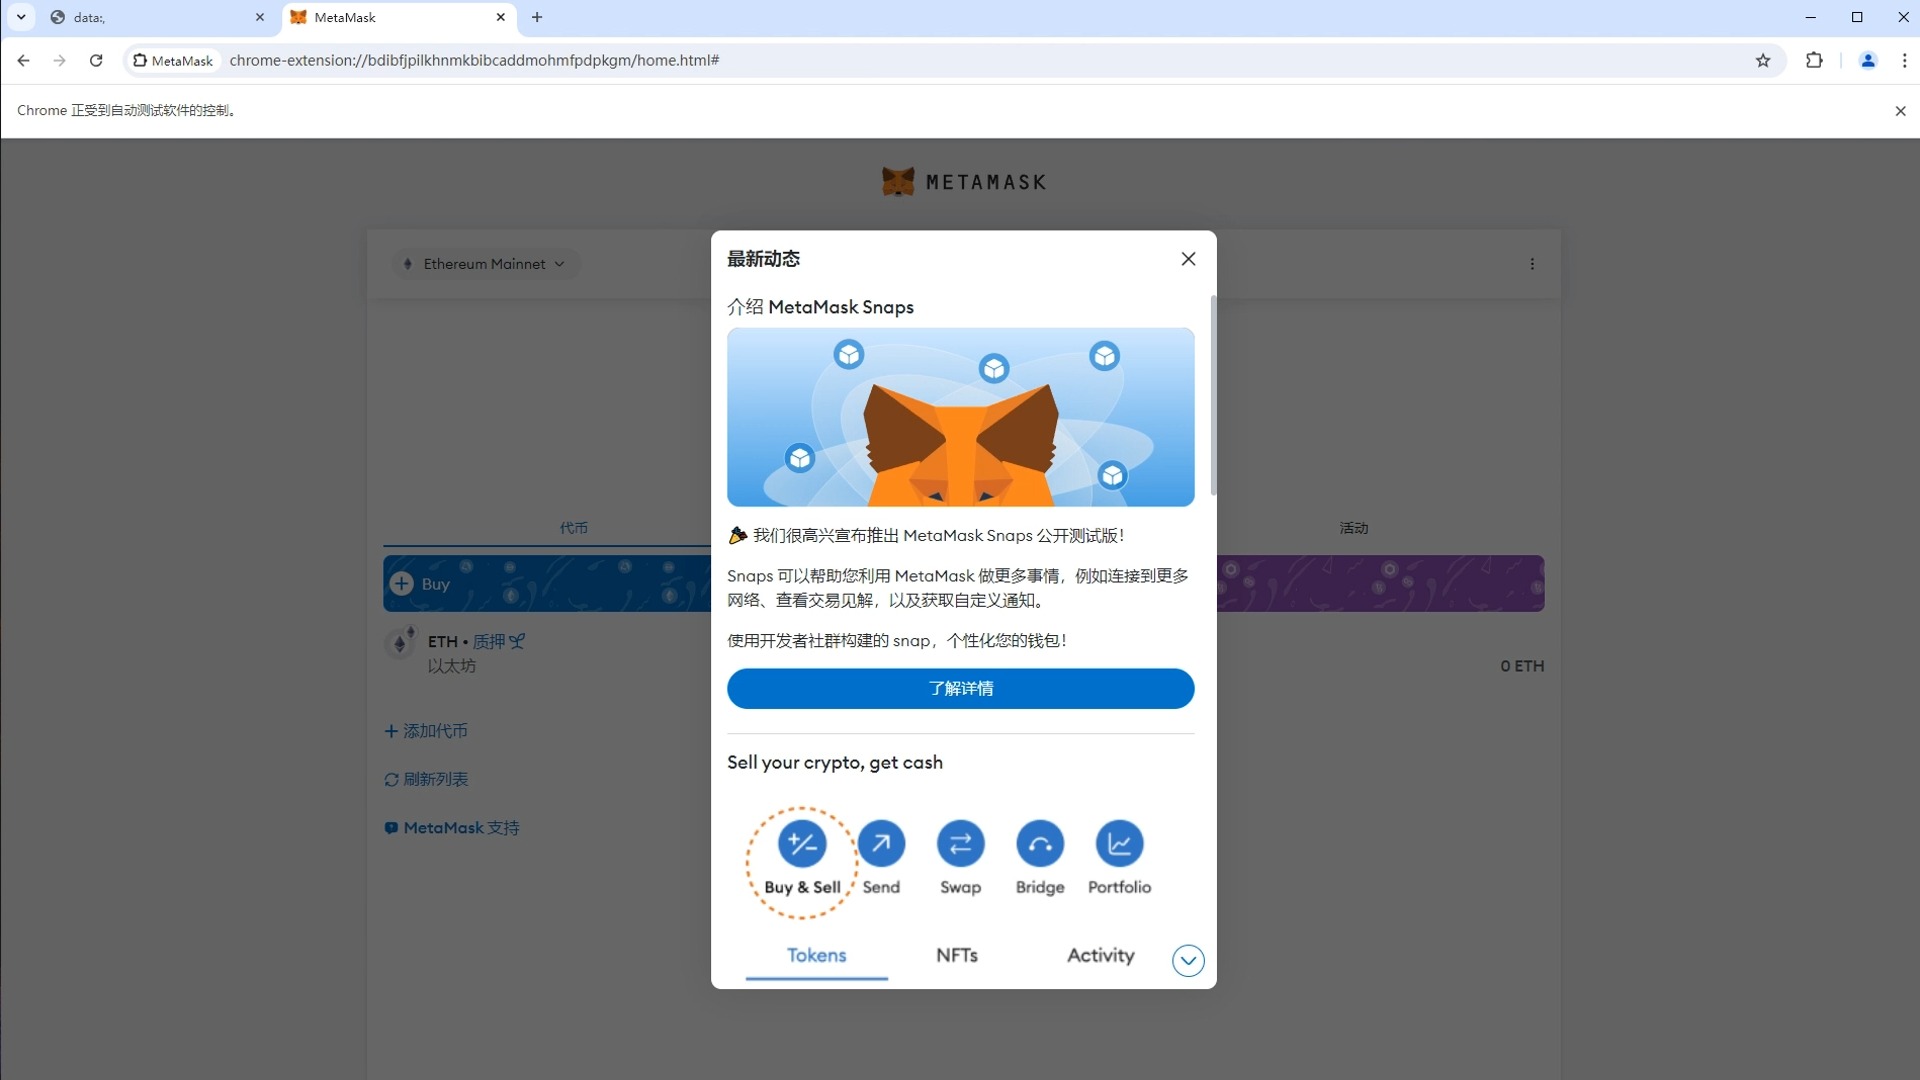The width and height of the screenshot is (1920, 1080).
Task: Click the Send icon
Action: [x=880, y=843]
